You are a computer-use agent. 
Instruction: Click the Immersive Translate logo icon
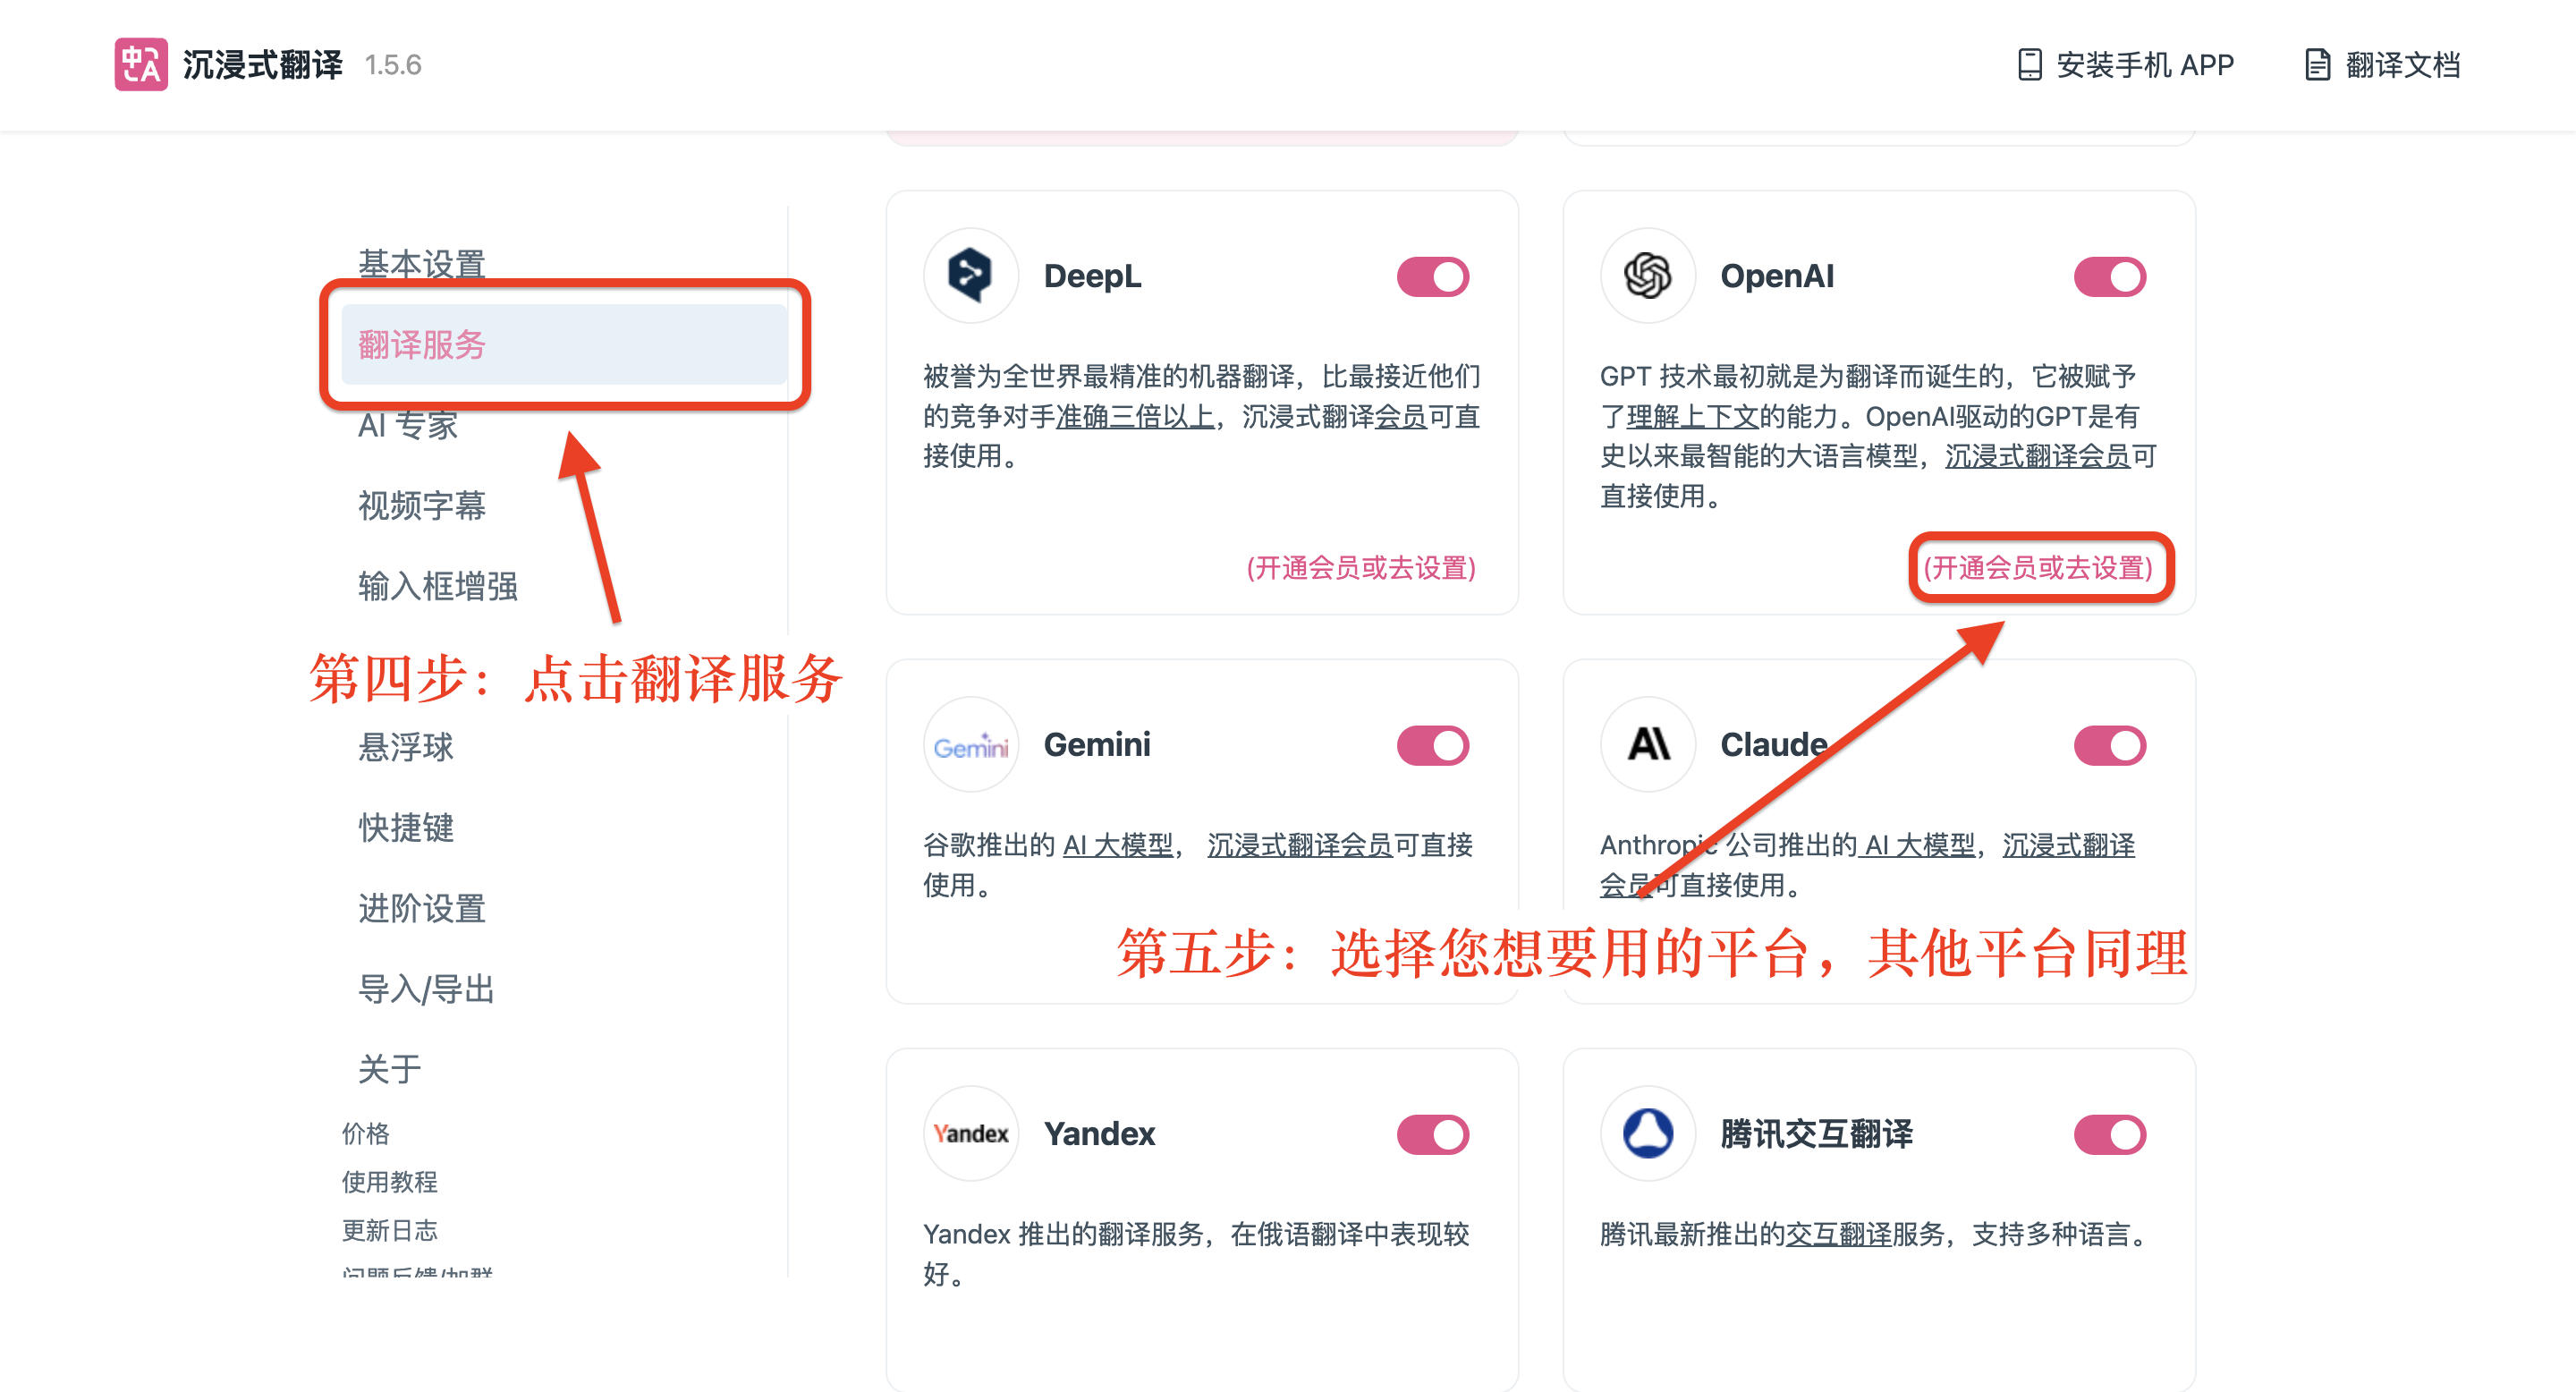pos(141,65)
